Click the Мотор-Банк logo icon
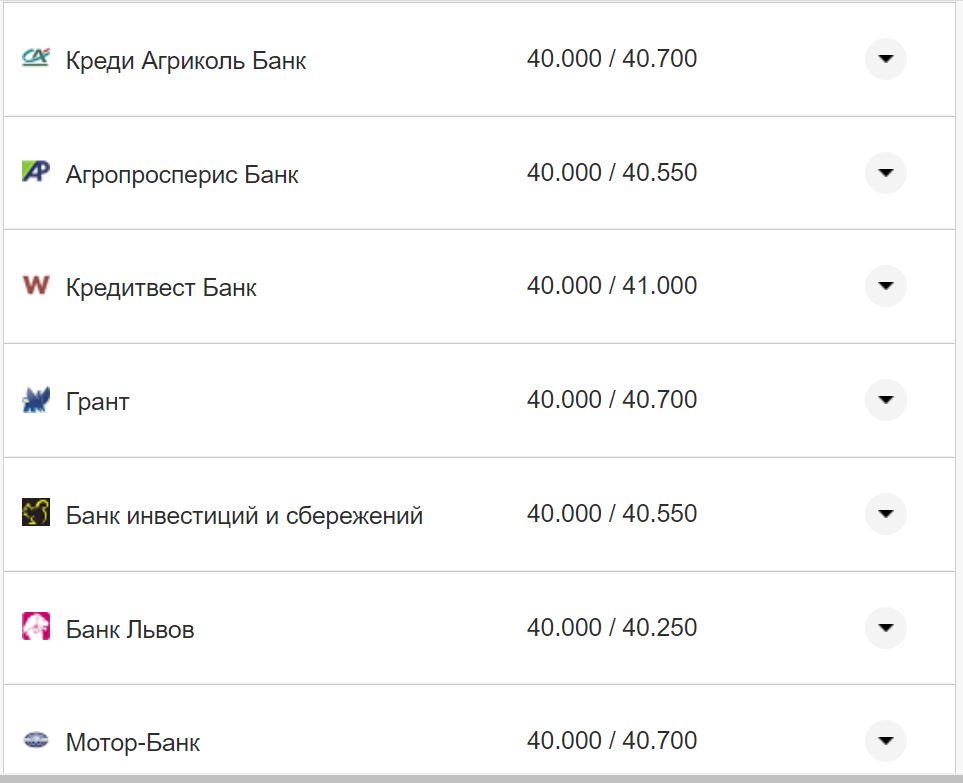The image size is (963, 783). click(x=36, y=740)
